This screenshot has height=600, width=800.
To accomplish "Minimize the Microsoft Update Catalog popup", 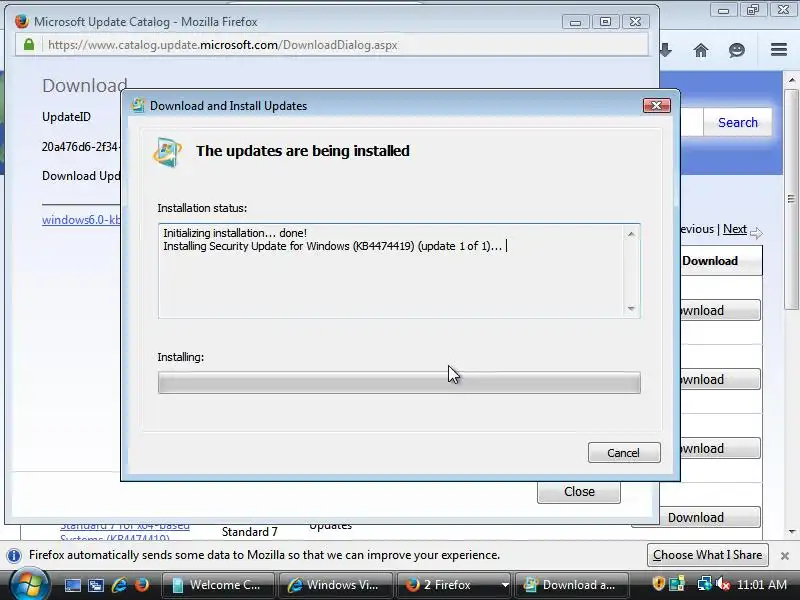I will [575, 22].
